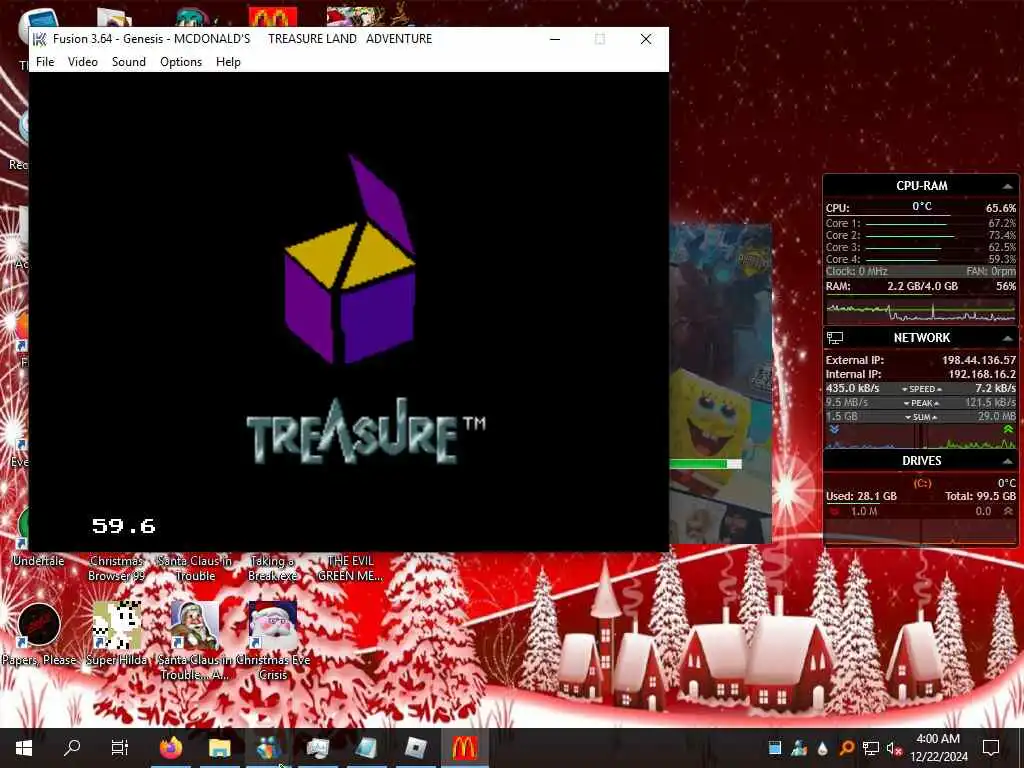
Task: Click the Fusion window title bar icon
Action: [x=40, y=39]
